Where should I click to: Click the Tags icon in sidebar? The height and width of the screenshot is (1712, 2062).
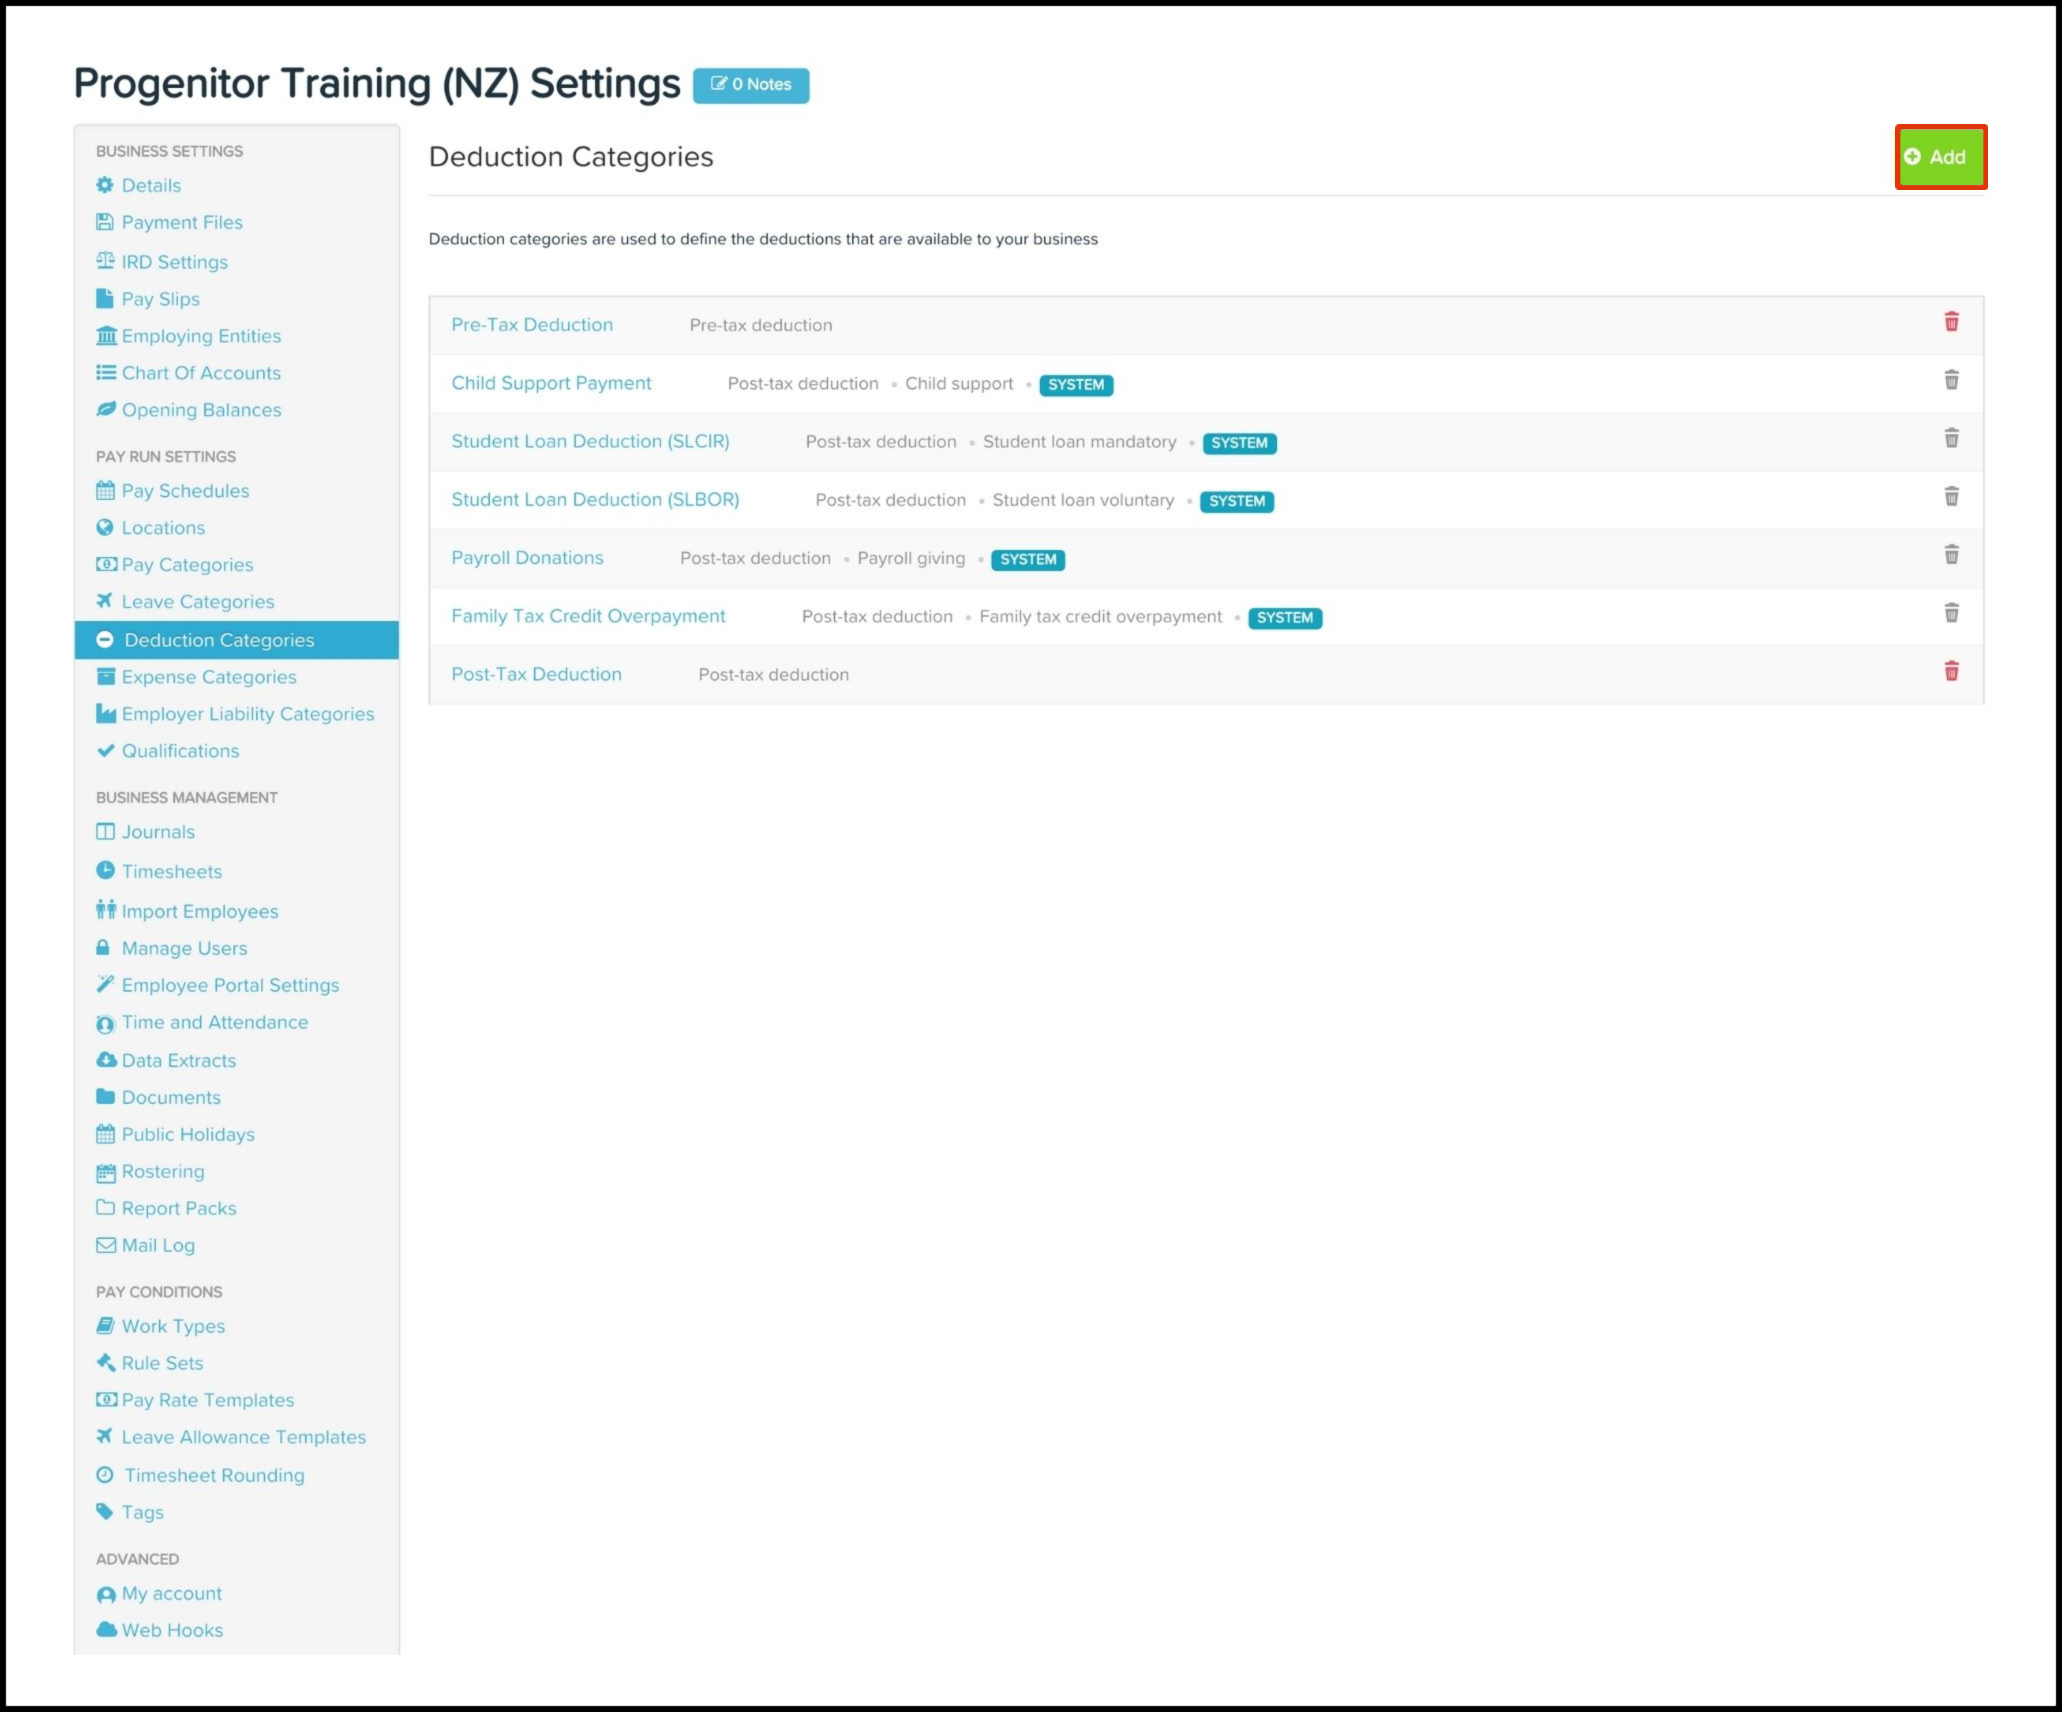[105, 1511]
